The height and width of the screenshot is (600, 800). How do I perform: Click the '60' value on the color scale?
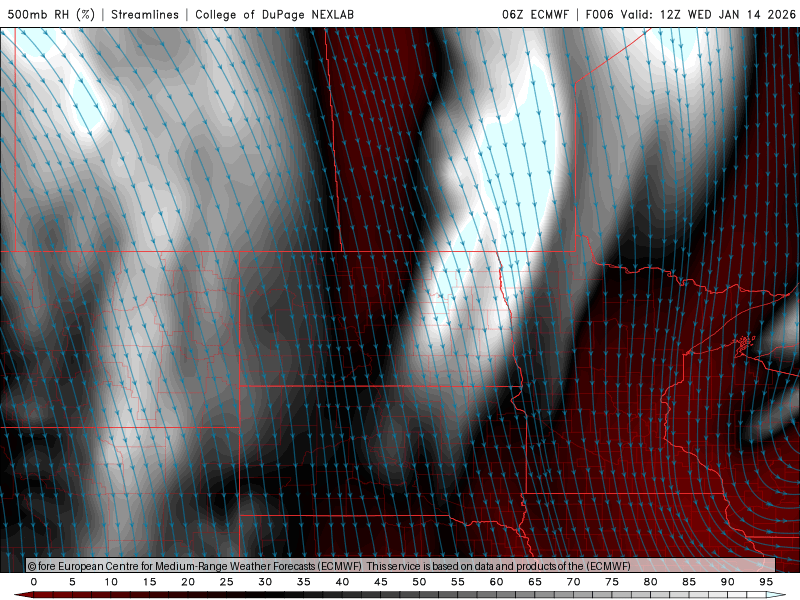coord(496,582)
